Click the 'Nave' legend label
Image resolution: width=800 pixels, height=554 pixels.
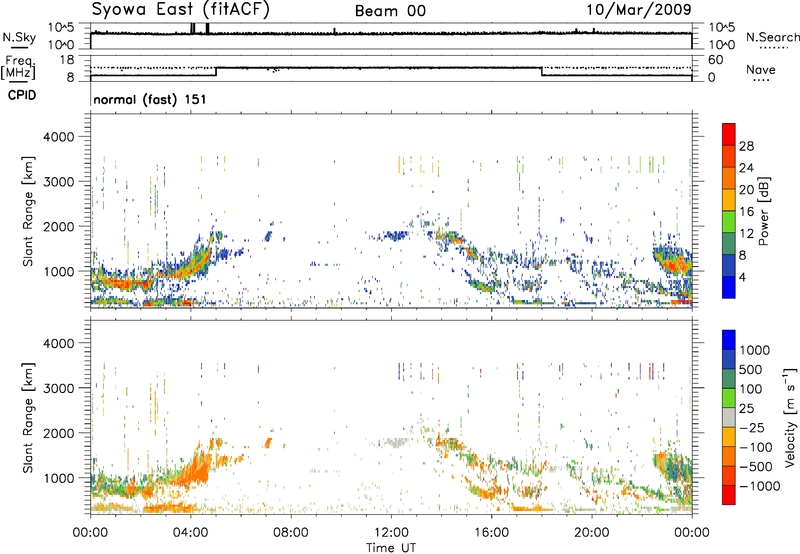click(x=760, y=70)
